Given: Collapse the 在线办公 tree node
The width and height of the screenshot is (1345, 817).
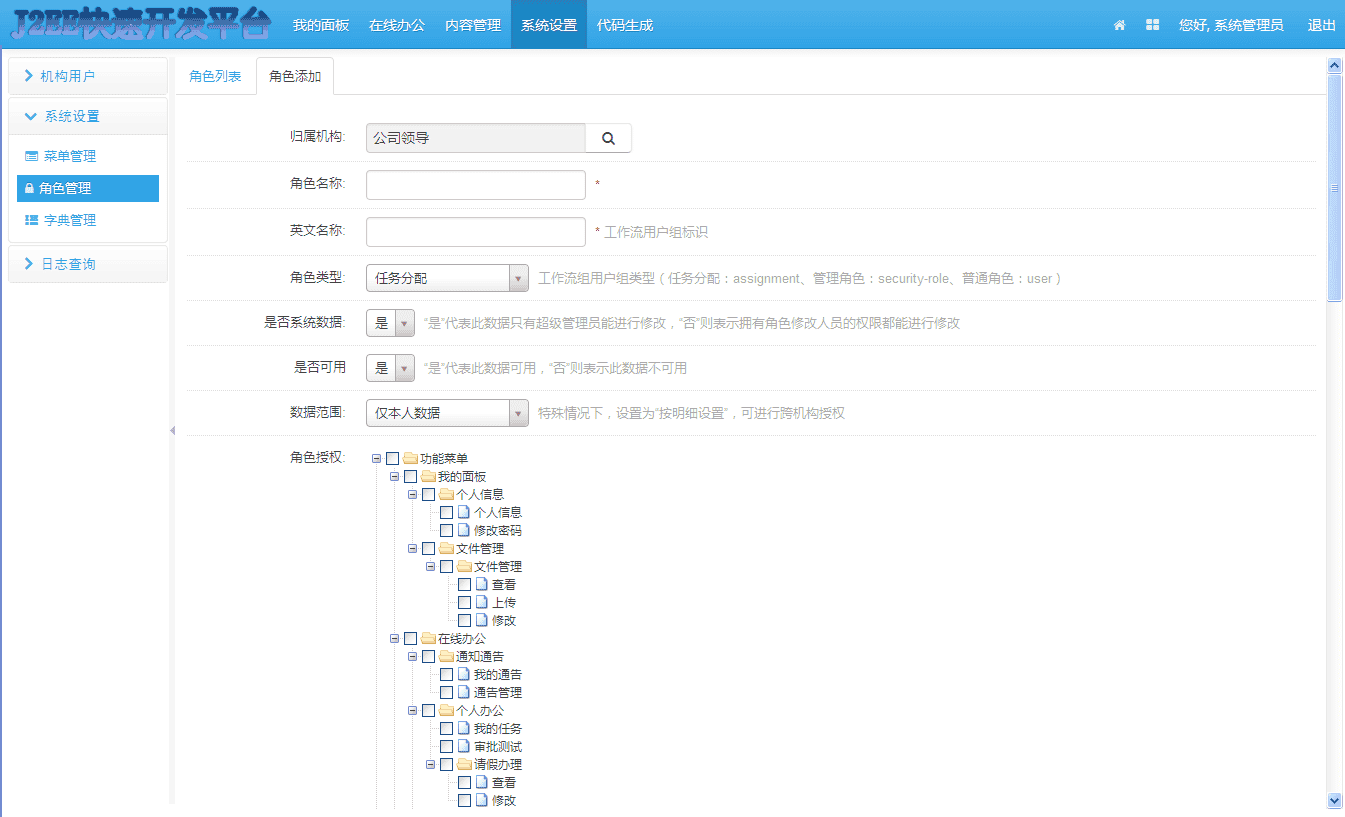Looking at the screenshot, I should click(x=394, y=638).
